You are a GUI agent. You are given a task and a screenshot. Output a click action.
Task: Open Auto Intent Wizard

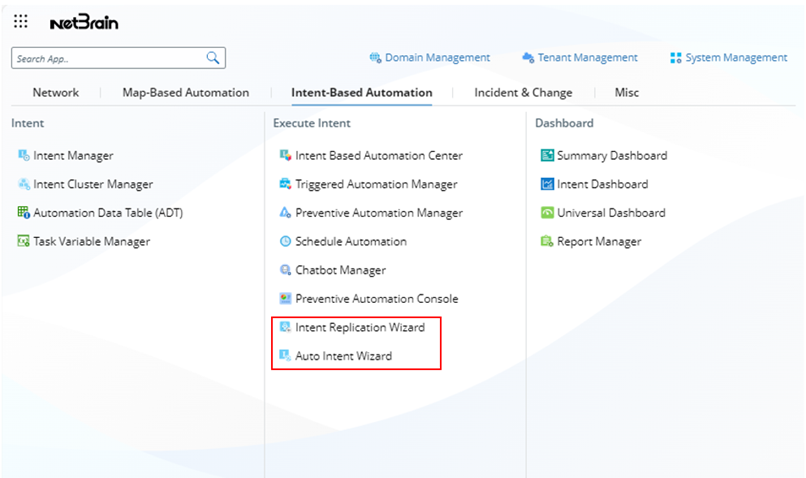[343, 356]
